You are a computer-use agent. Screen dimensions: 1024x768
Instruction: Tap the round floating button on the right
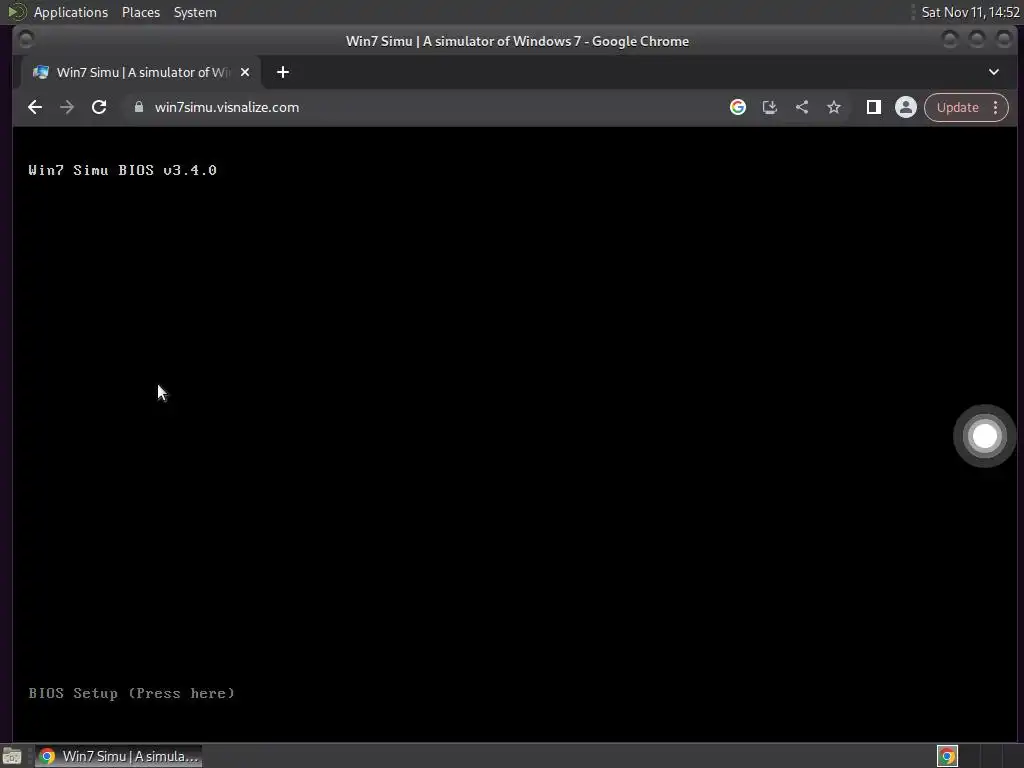point(984,436)
